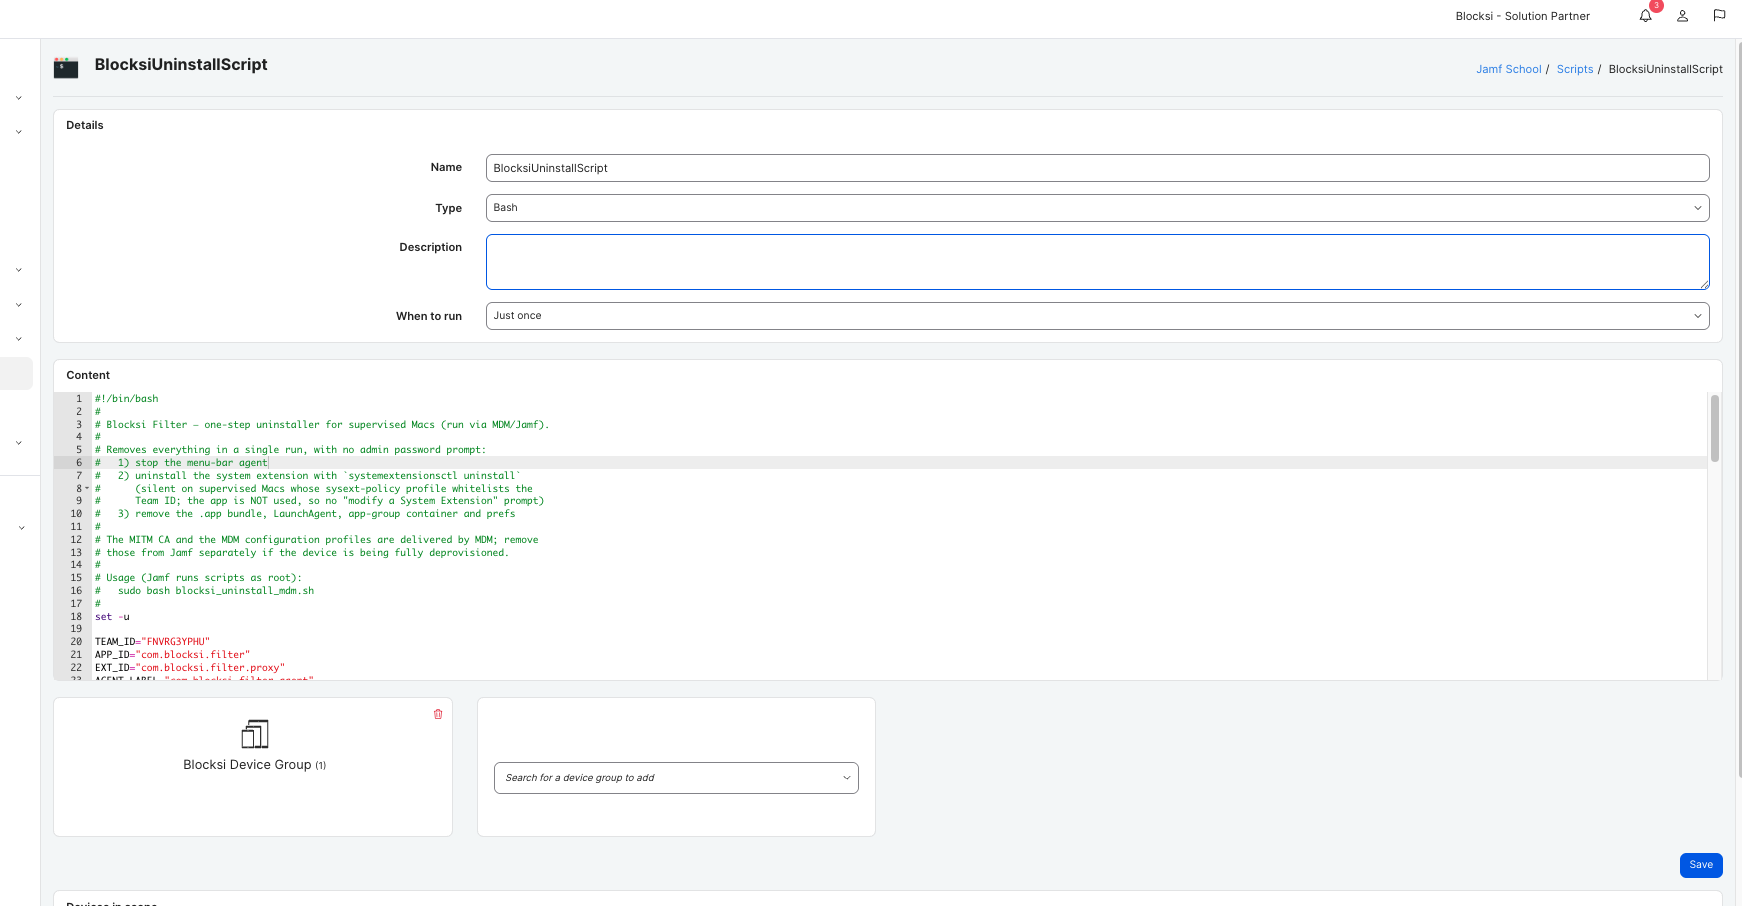Screen dimensions: 1742x906
Task: Click the 'Blocksi Filter – one-step uninstaller' comment line
Action: [322, 425]
